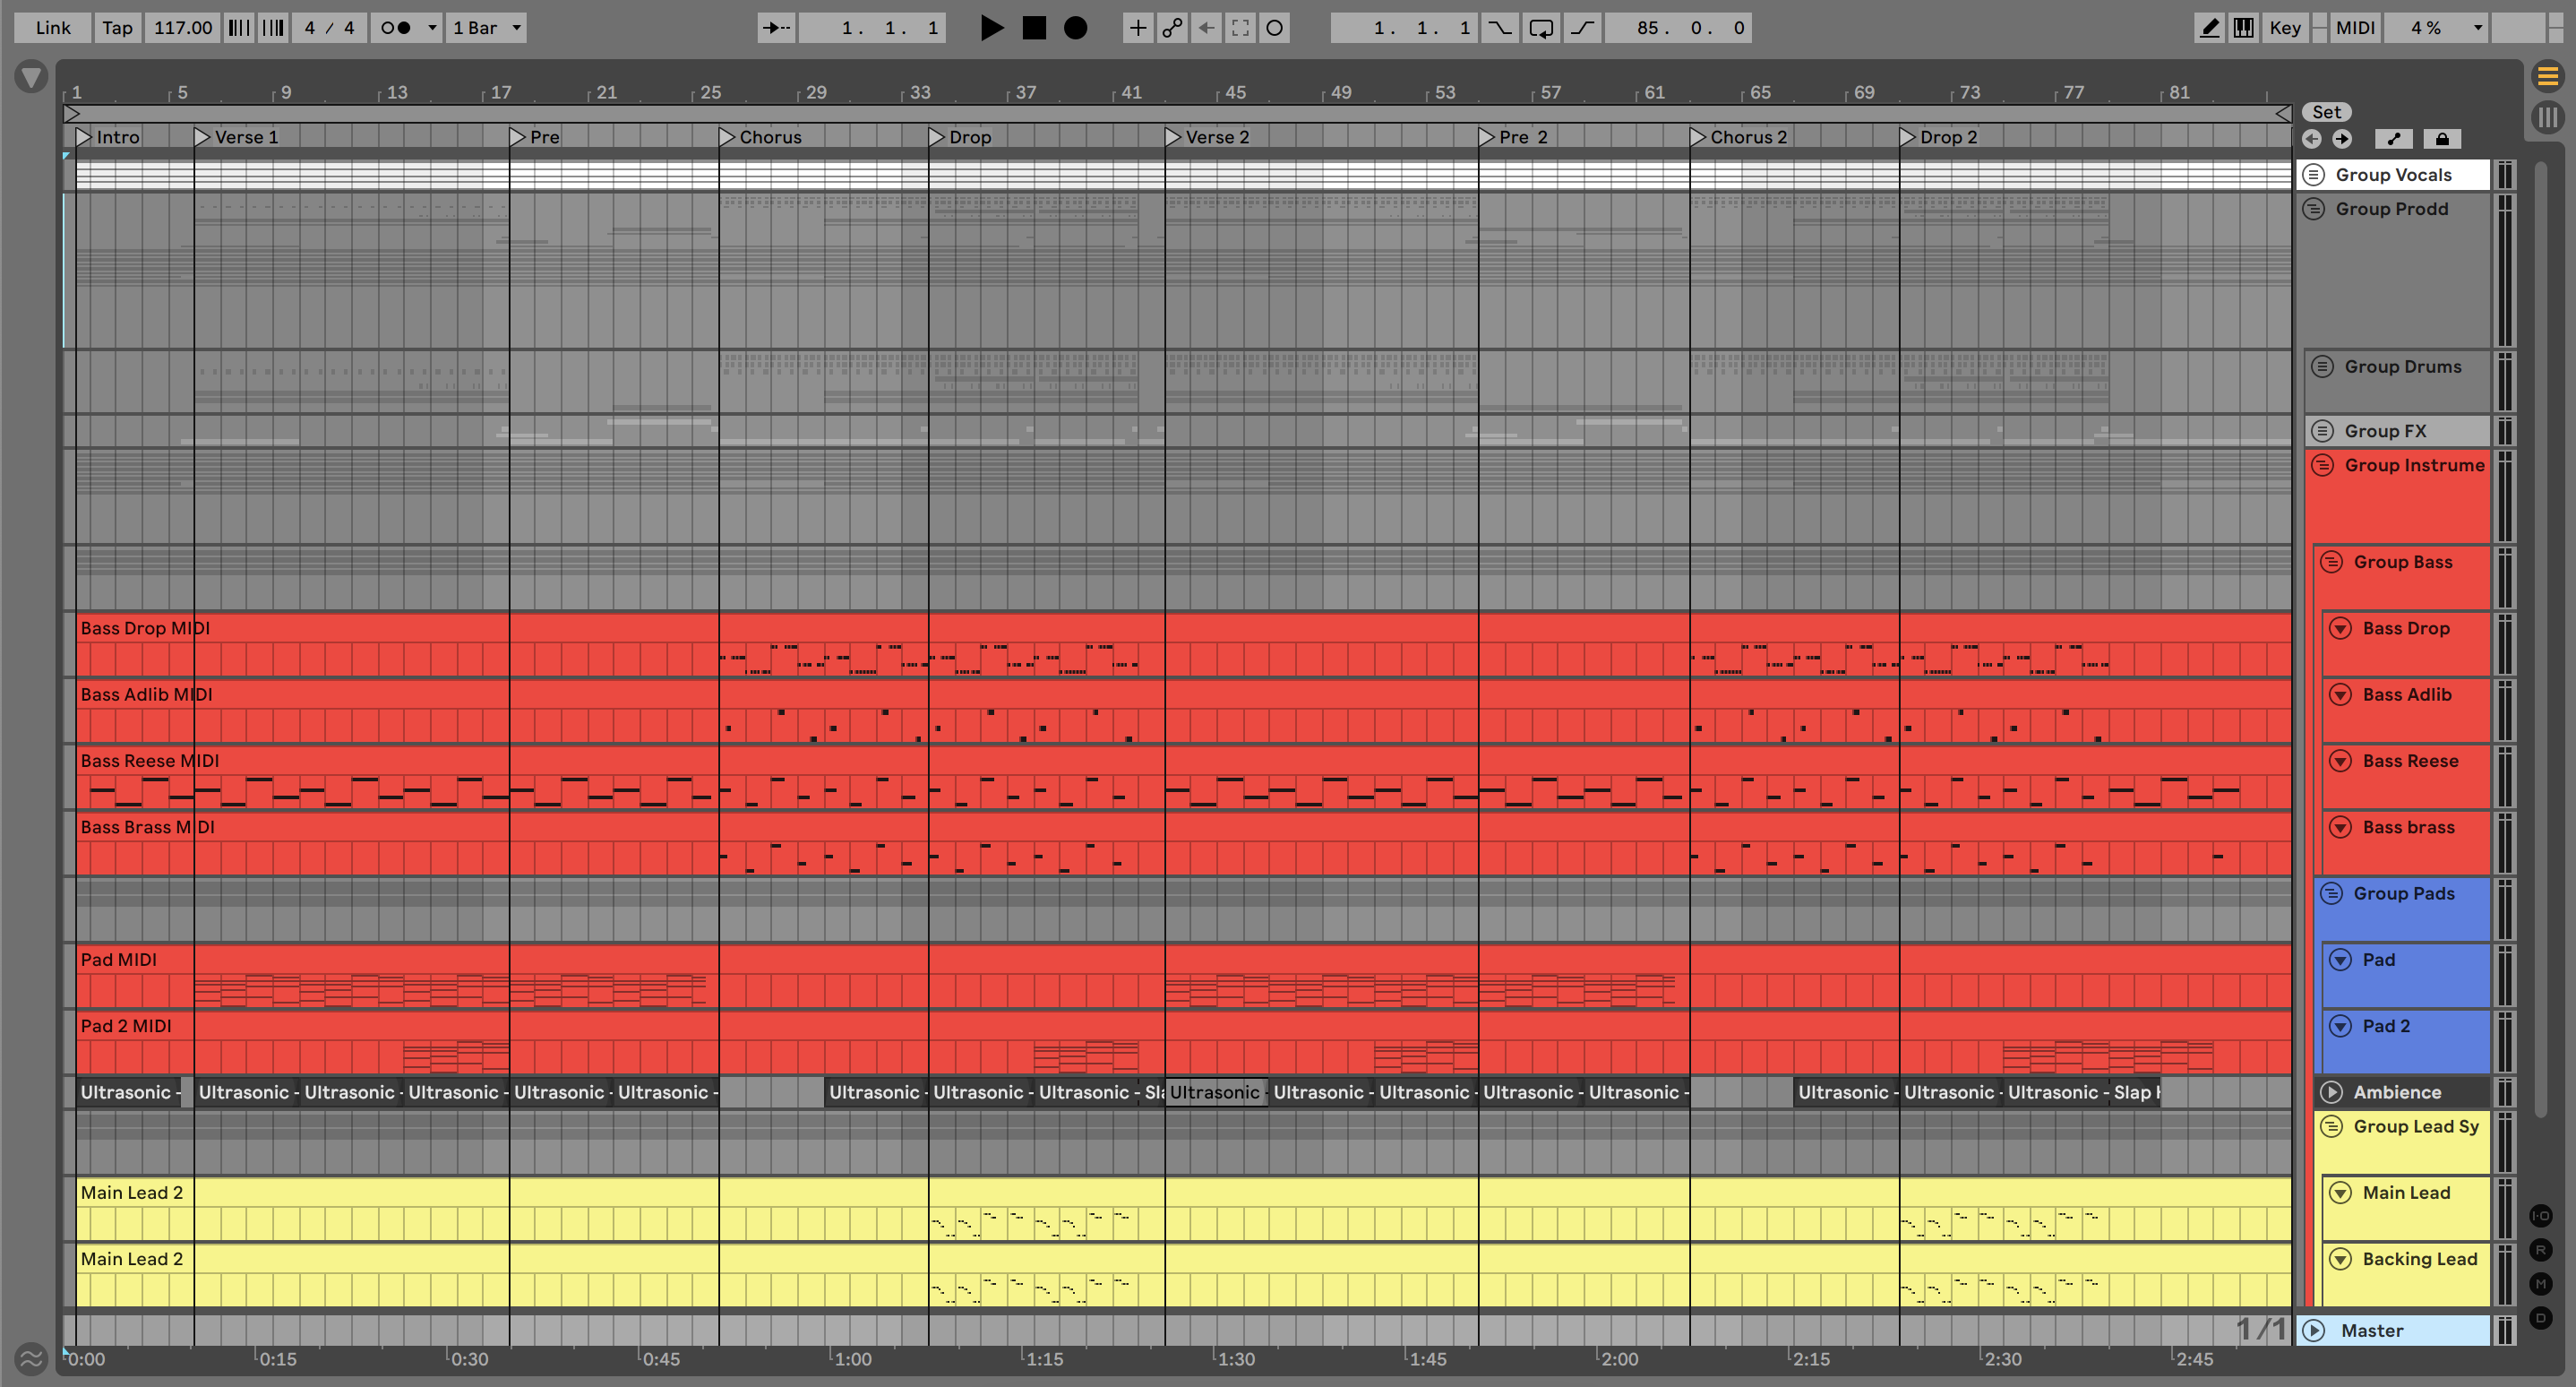Click the Automation Arm link icon
The height and width of the screenshot is (1387, 2576).
(x=1172, y=28)
